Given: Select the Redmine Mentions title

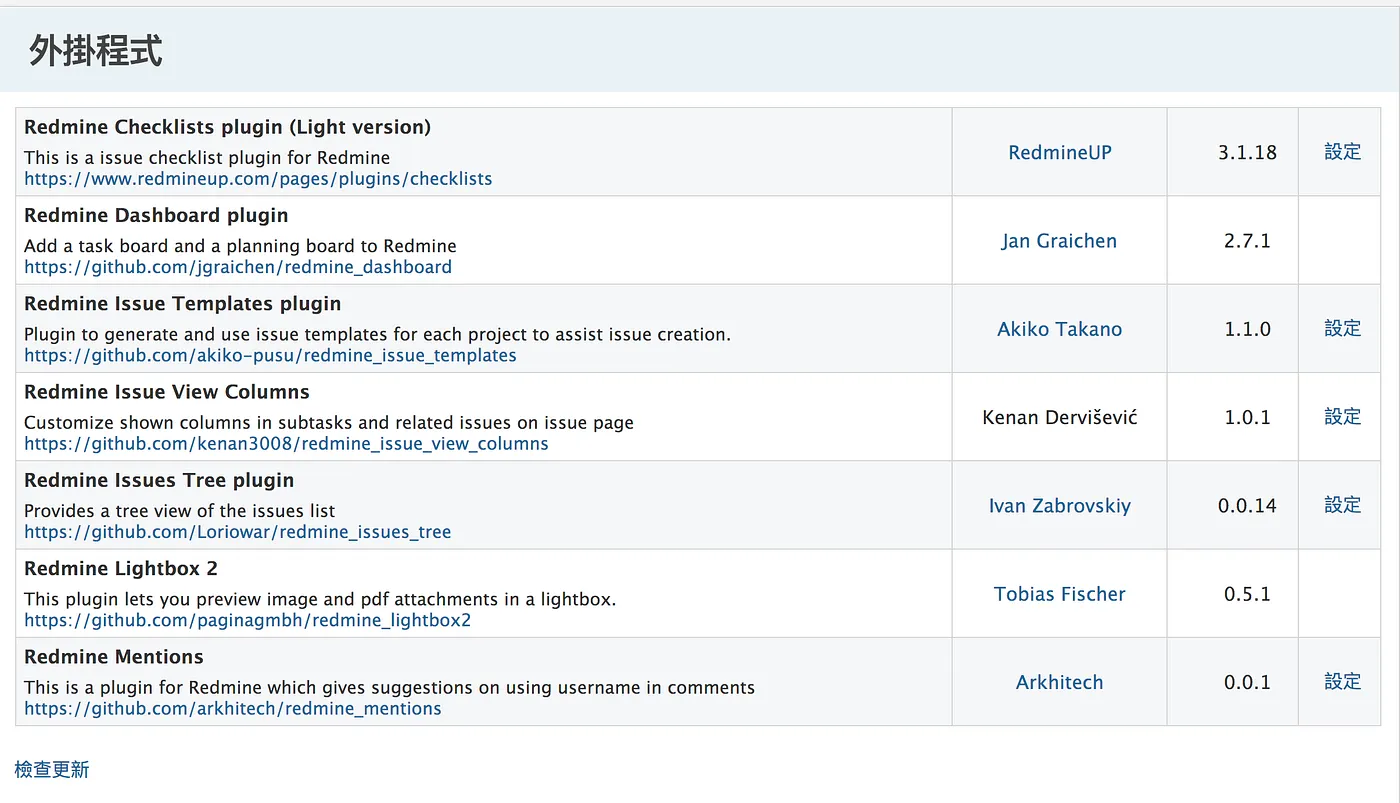Looking at the screenshot, I should [114, 657].
